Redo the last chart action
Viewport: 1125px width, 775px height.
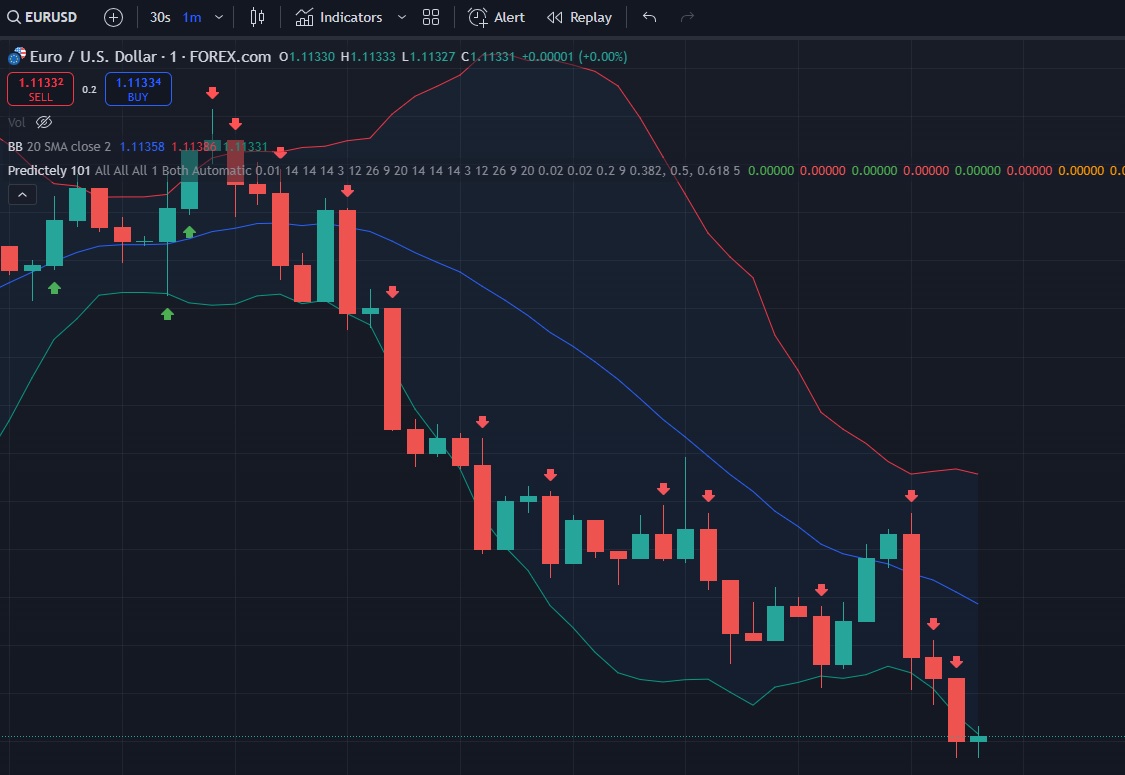(686, 17)
